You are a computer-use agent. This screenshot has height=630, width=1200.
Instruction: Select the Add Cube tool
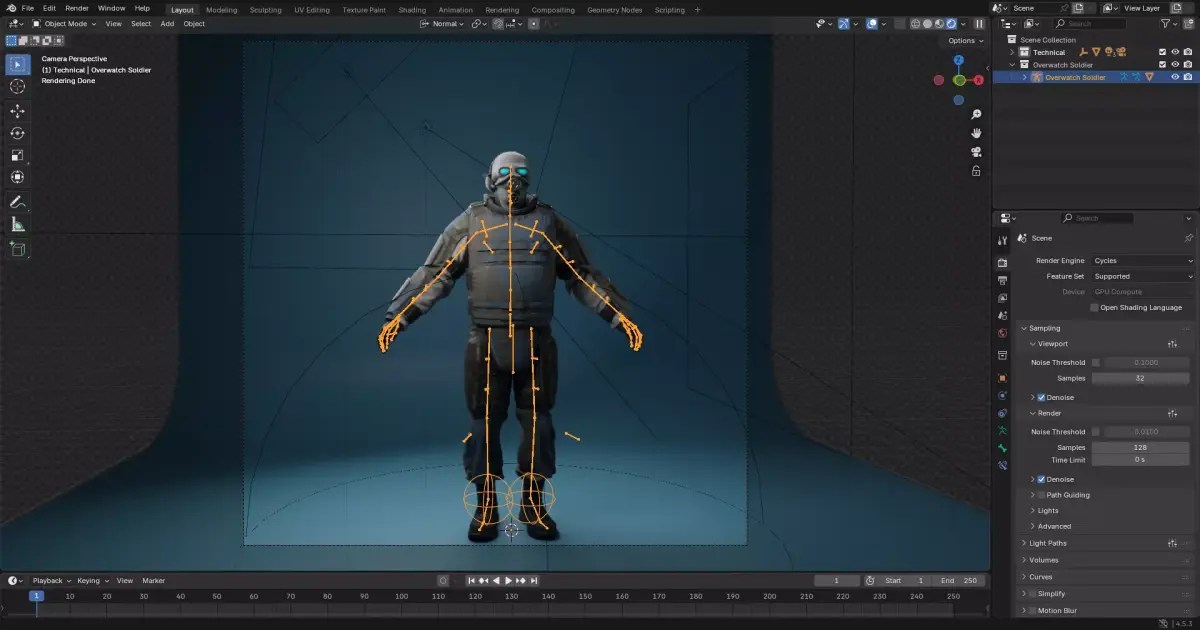tap(17, 248)
